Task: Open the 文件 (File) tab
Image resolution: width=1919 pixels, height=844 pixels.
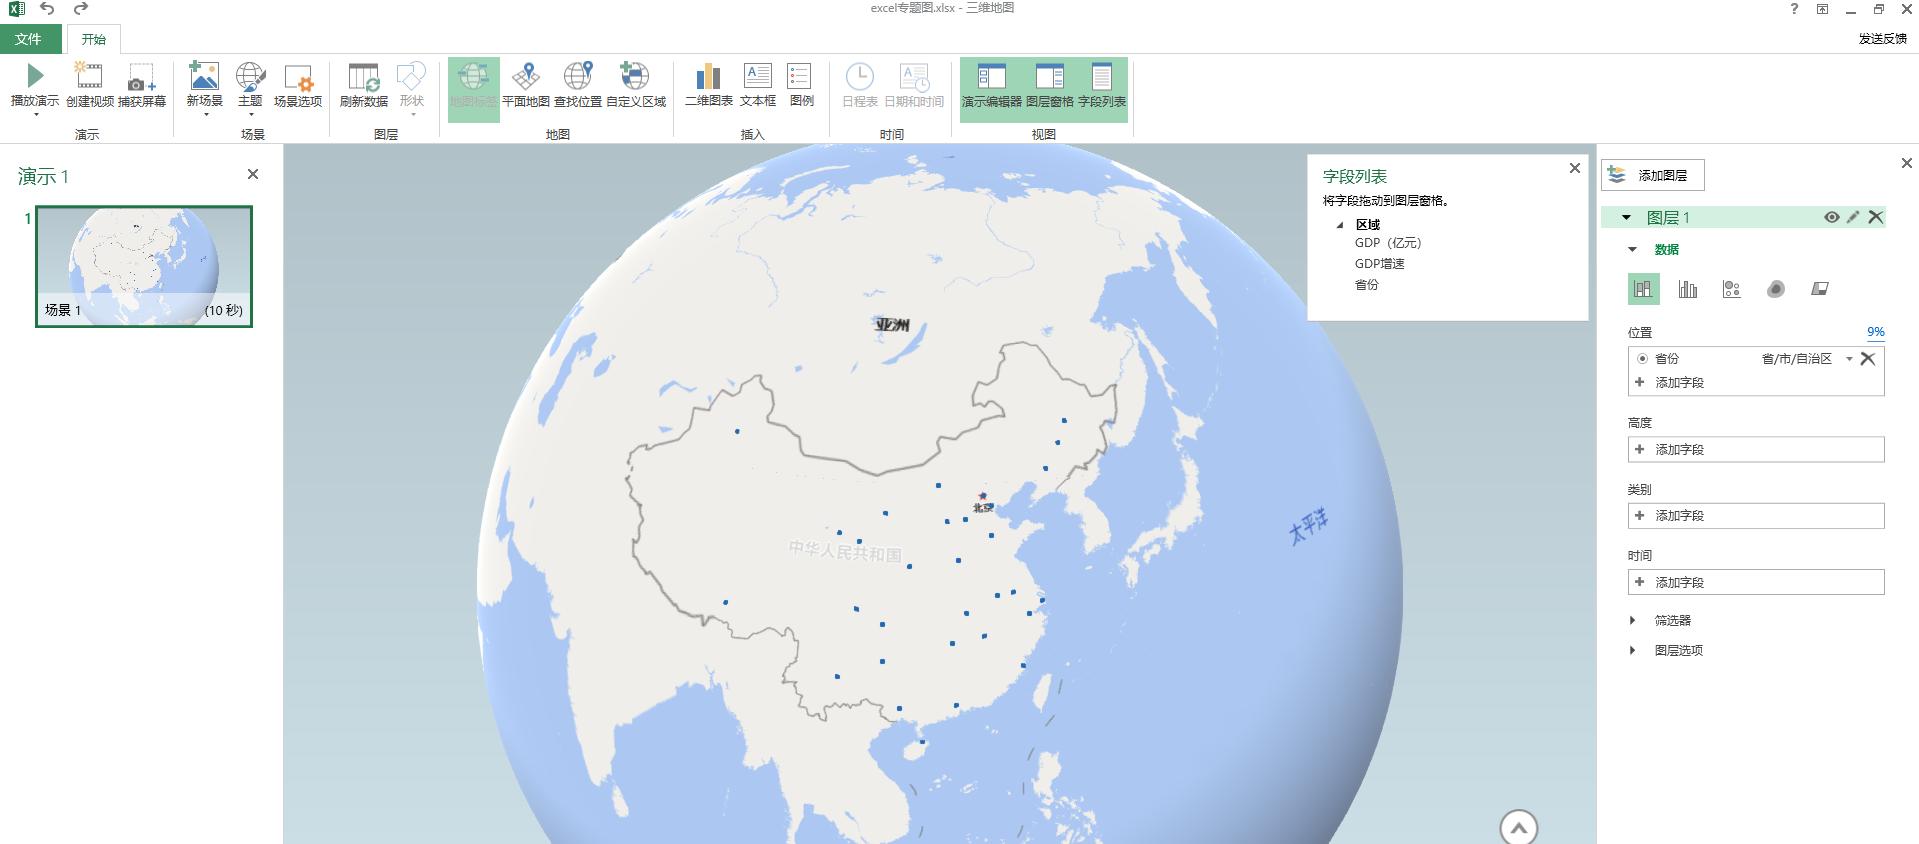Action: 29,39
